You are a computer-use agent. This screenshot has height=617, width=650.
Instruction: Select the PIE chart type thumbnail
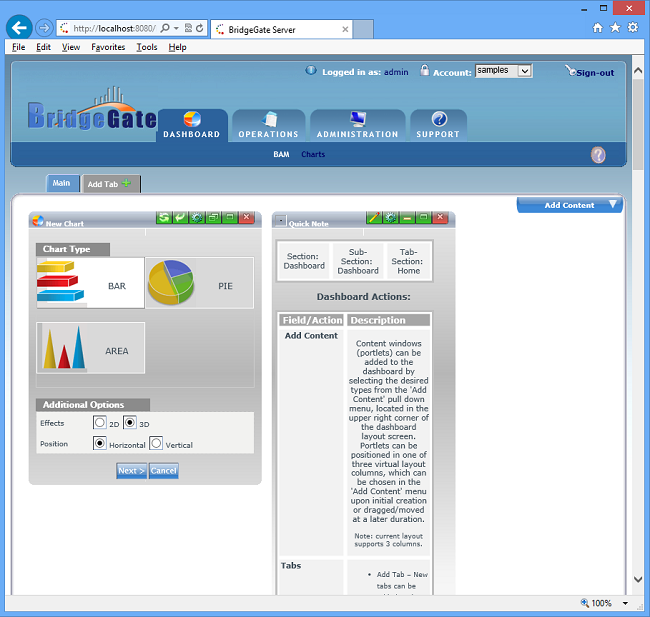(x=199, y=283)
